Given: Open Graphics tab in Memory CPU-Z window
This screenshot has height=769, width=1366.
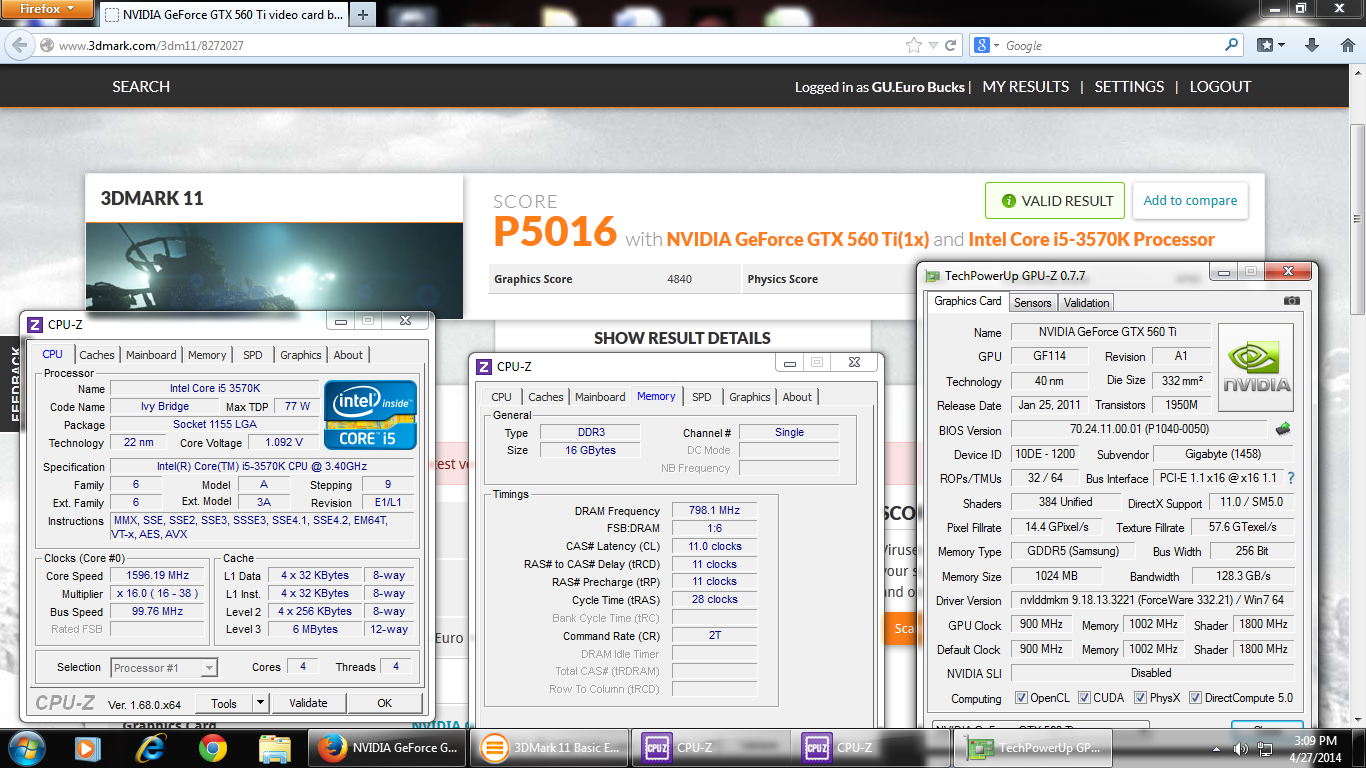Looking at the screenshot, I should click(x=749, y=397).
